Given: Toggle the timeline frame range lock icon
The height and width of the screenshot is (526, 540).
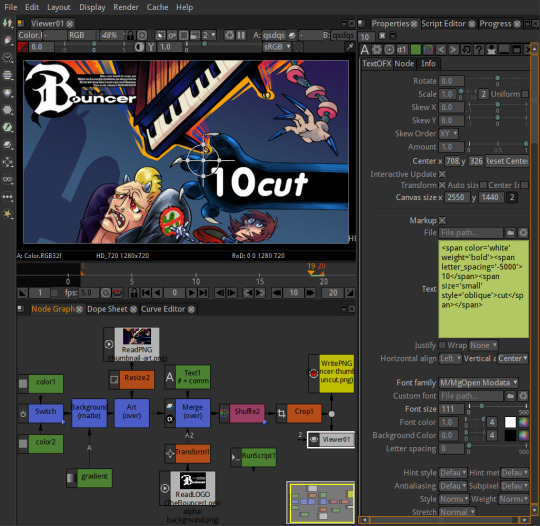Looking at the screenshot, I should pos(133,293).
